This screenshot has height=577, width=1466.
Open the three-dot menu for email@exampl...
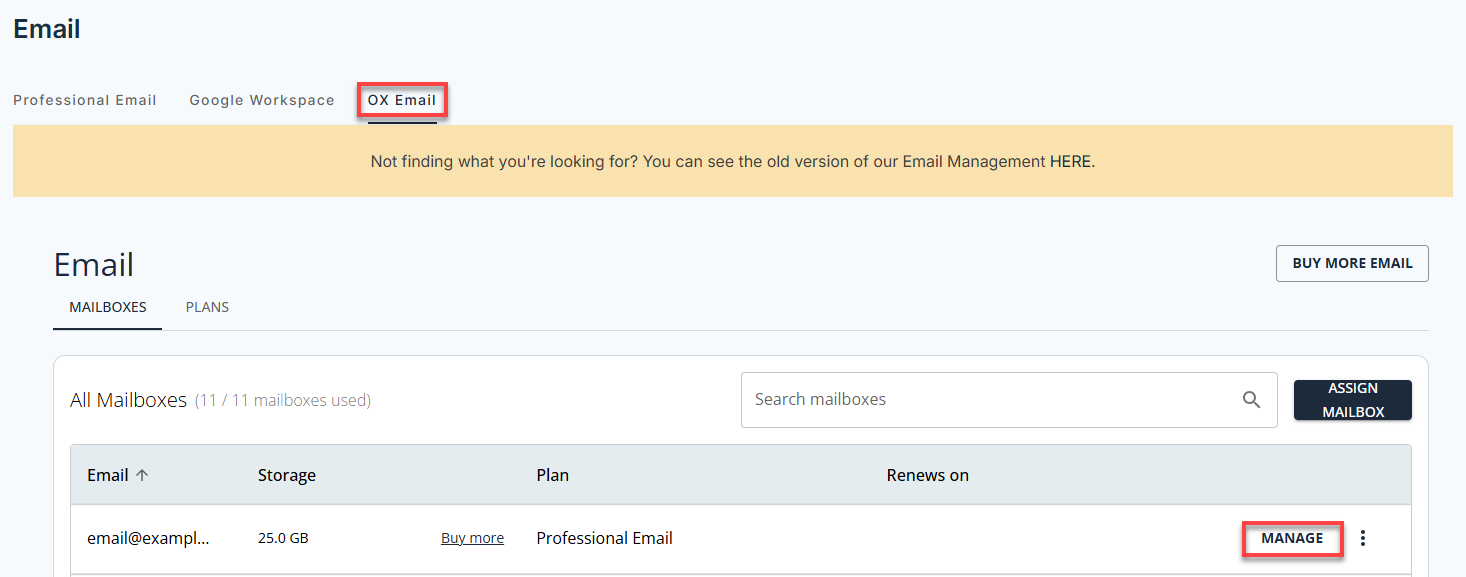tap(1363, 537)
